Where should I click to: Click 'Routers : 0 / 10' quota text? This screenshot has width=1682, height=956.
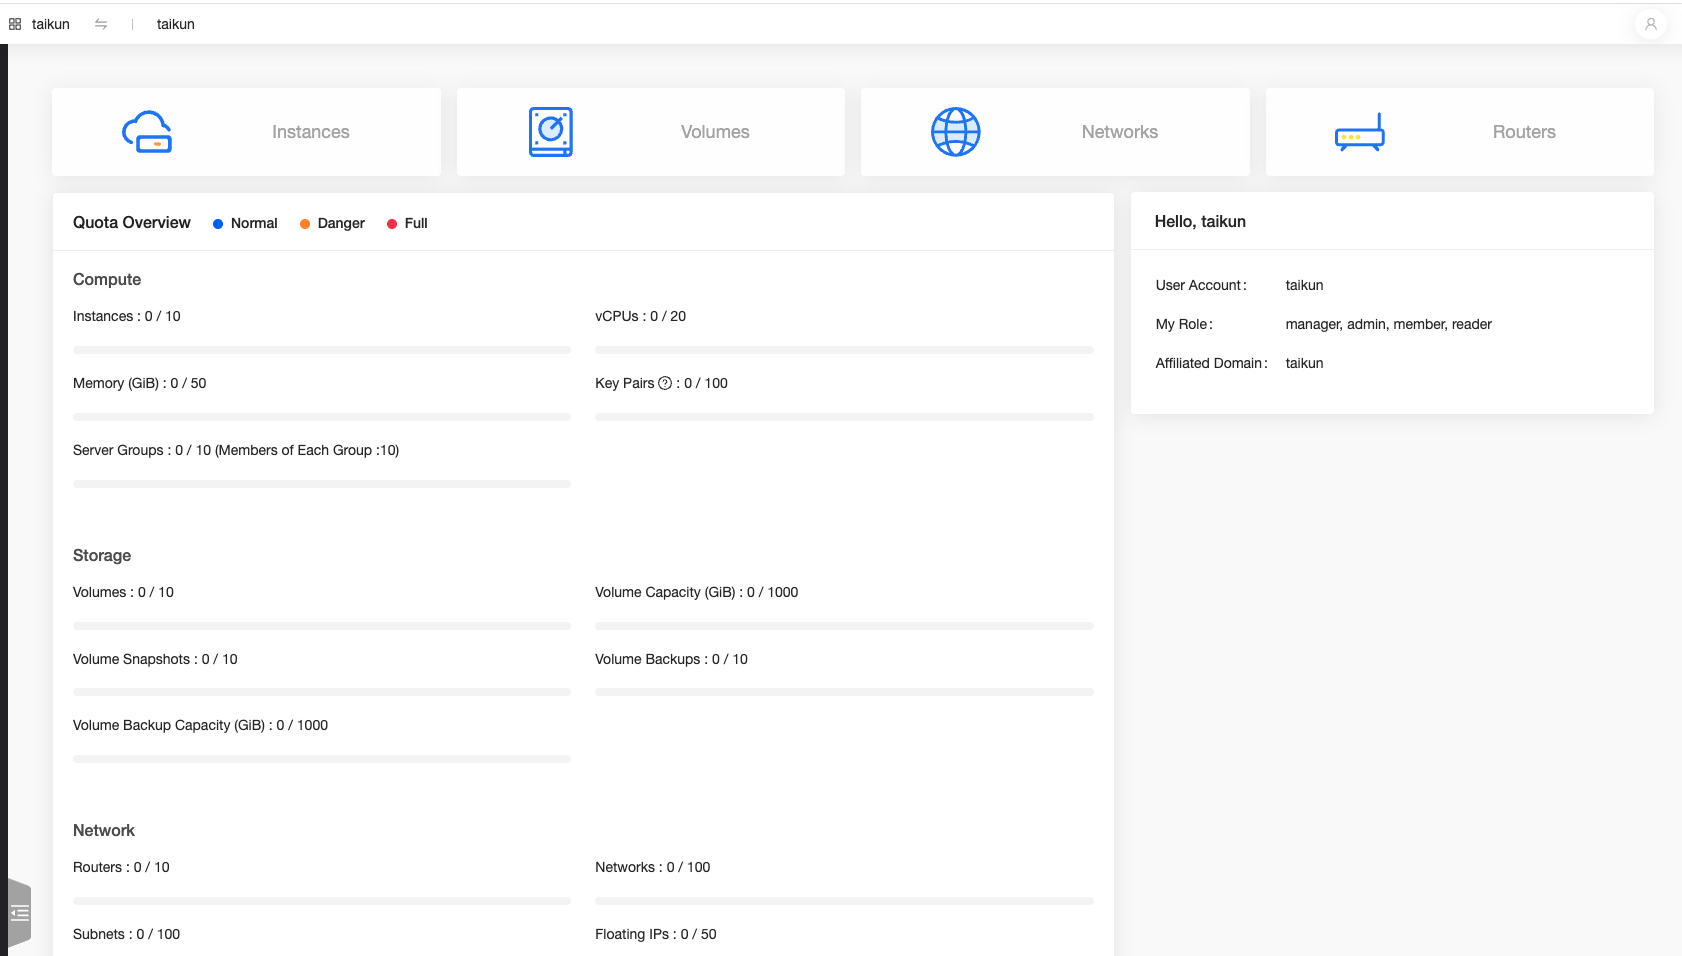pos(122,867)
